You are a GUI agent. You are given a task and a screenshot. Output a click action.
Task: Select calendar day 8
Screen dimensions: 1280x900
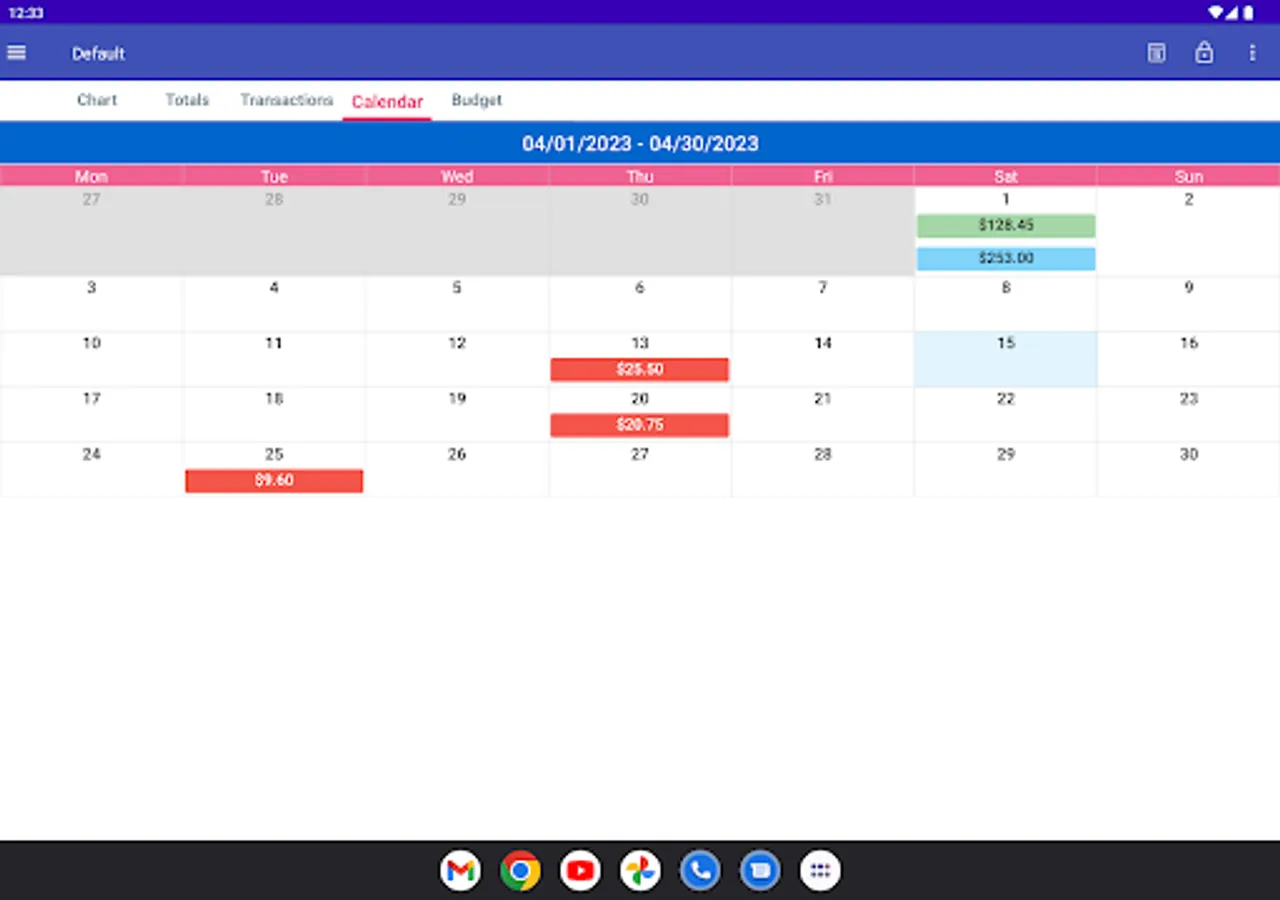(1006, 304)
